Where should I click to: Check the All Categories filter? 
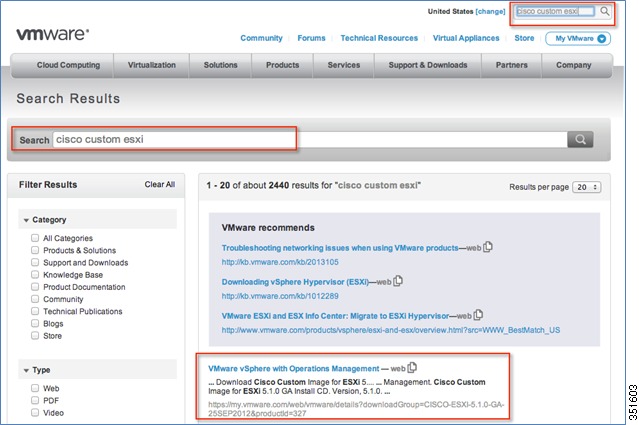[35, 238]
